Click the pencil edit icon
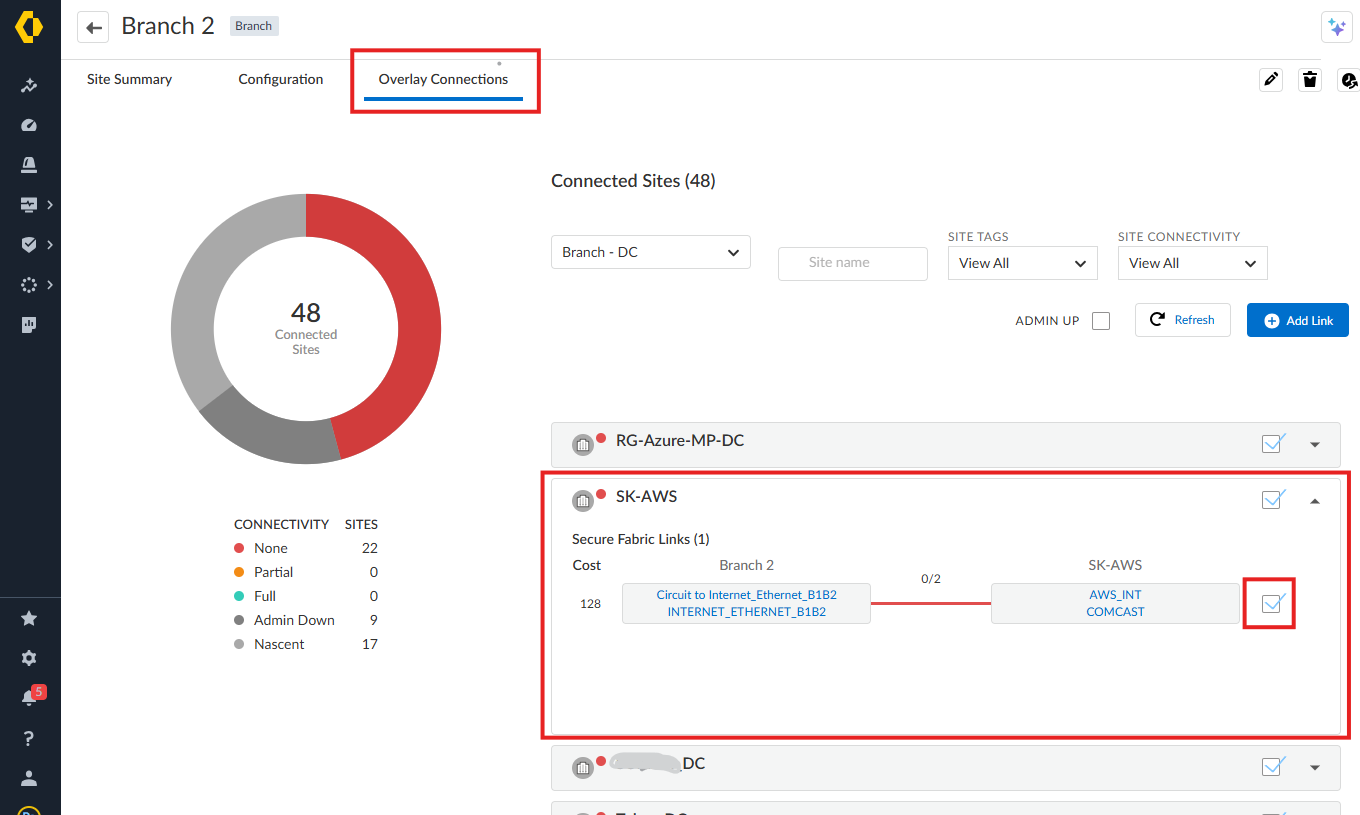 pos(1271,80)
